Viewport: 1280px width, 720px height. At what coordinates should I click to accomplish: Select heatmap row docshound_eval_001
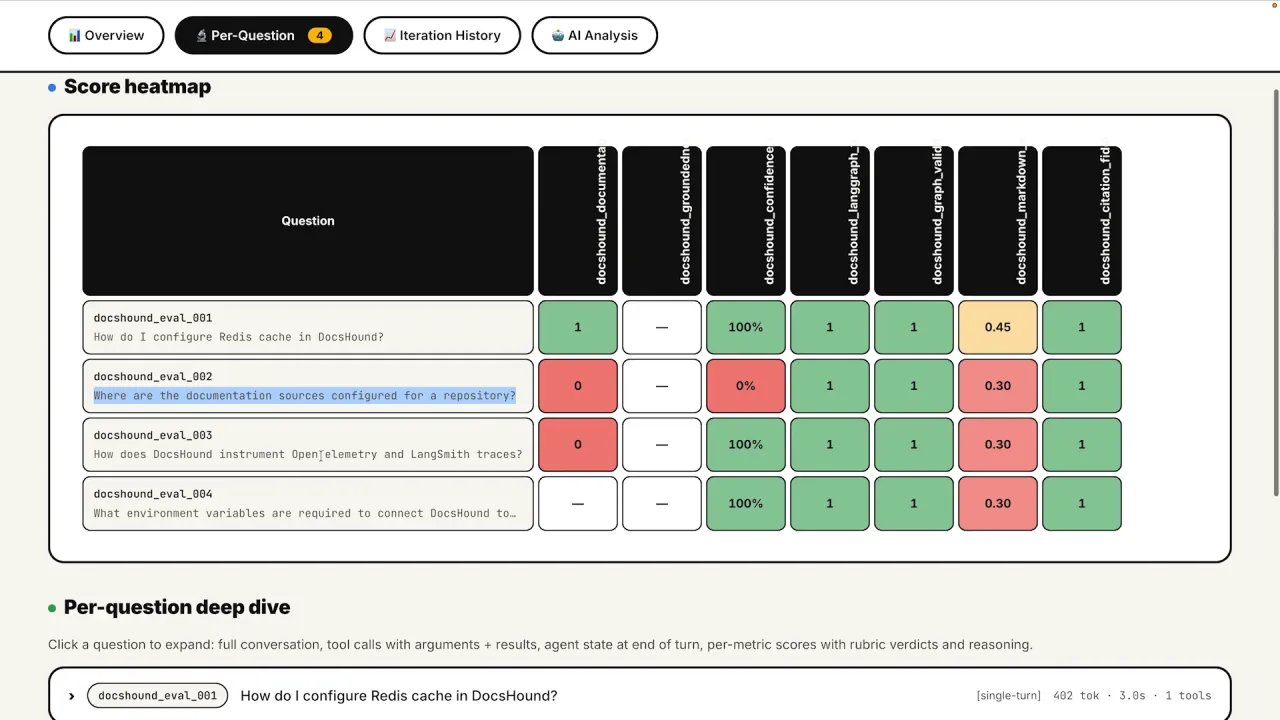point(308,327)
